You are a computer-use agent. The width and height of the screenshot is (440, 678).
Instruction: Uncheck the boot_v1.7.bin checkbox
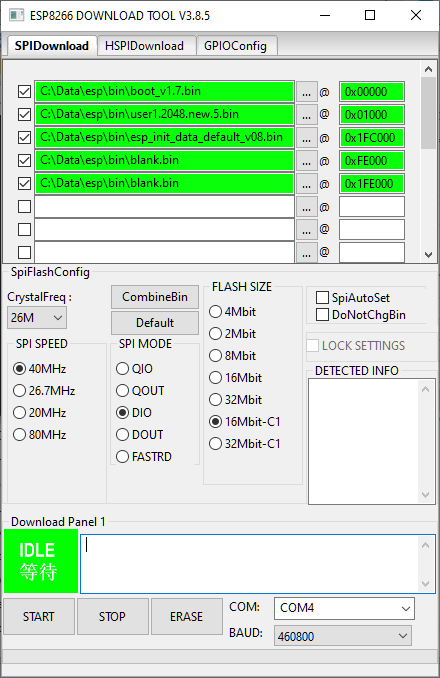click(24, 92)
